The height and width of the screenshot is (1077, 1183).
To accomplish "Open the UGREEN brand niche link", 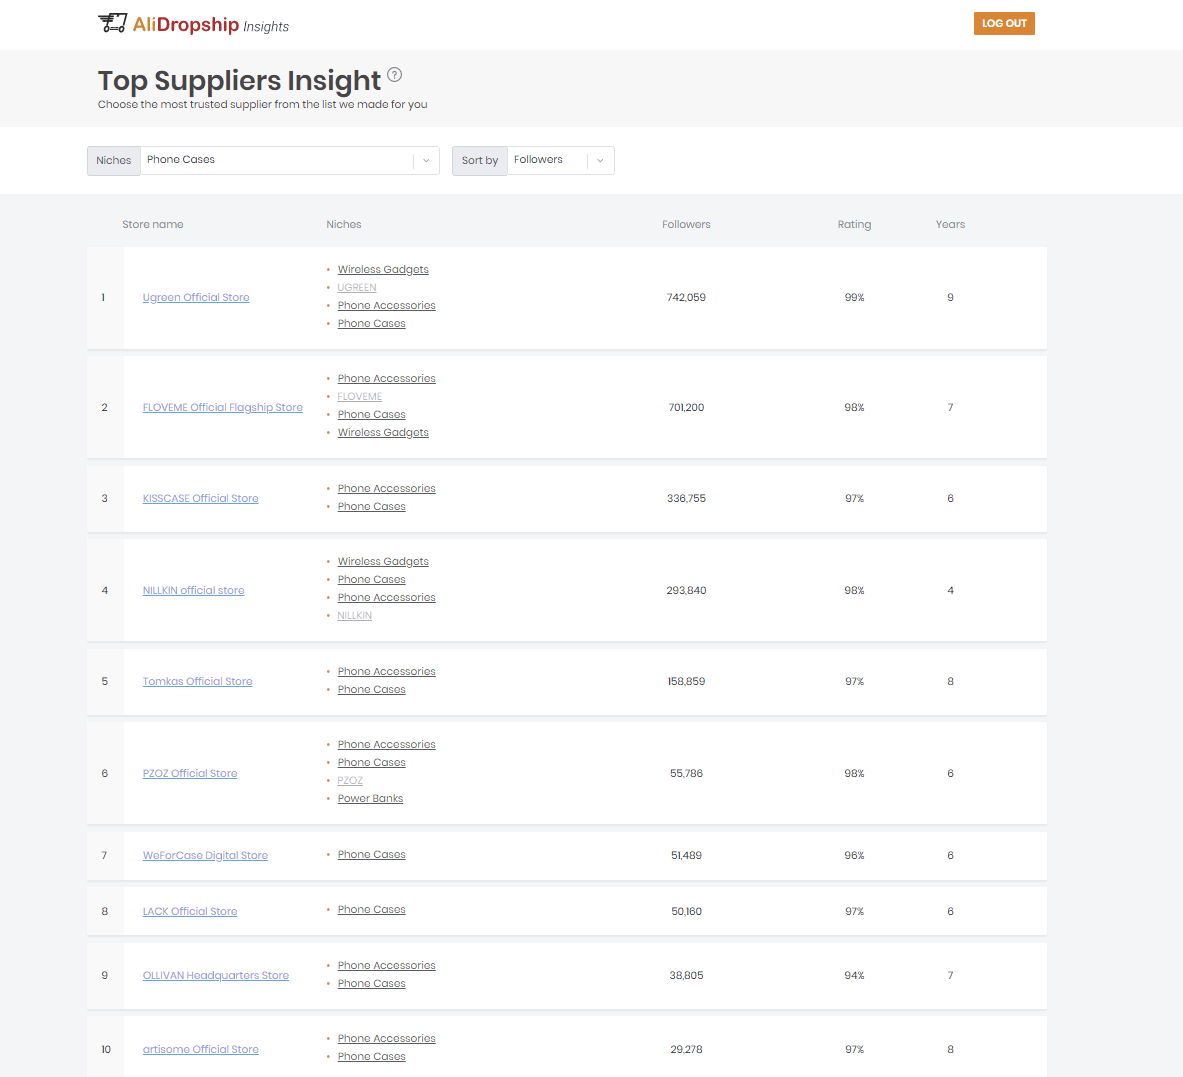I will point(356,287).
